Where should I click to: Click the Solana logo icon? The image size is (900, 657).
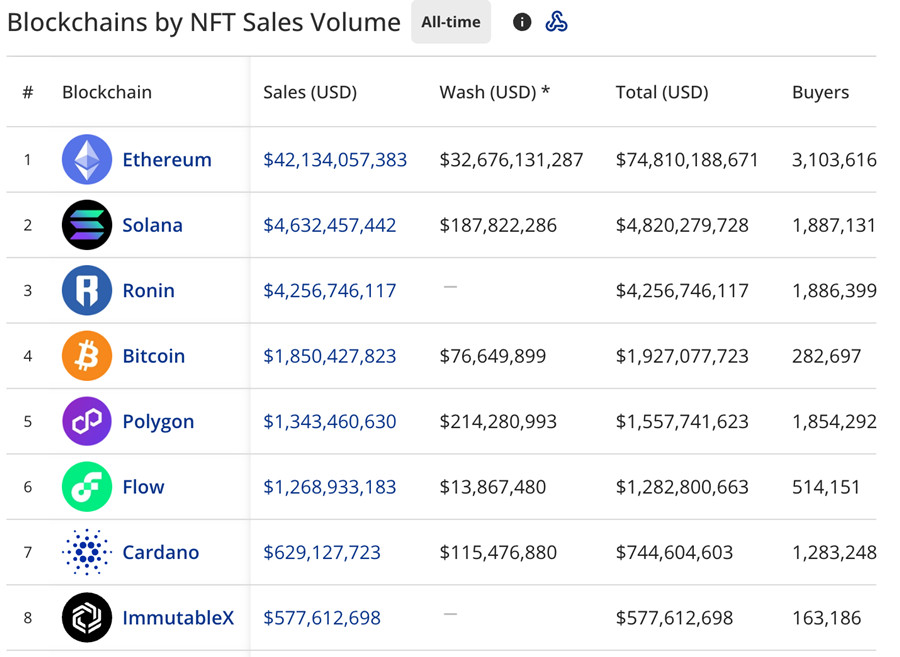[x=87, y=225]
